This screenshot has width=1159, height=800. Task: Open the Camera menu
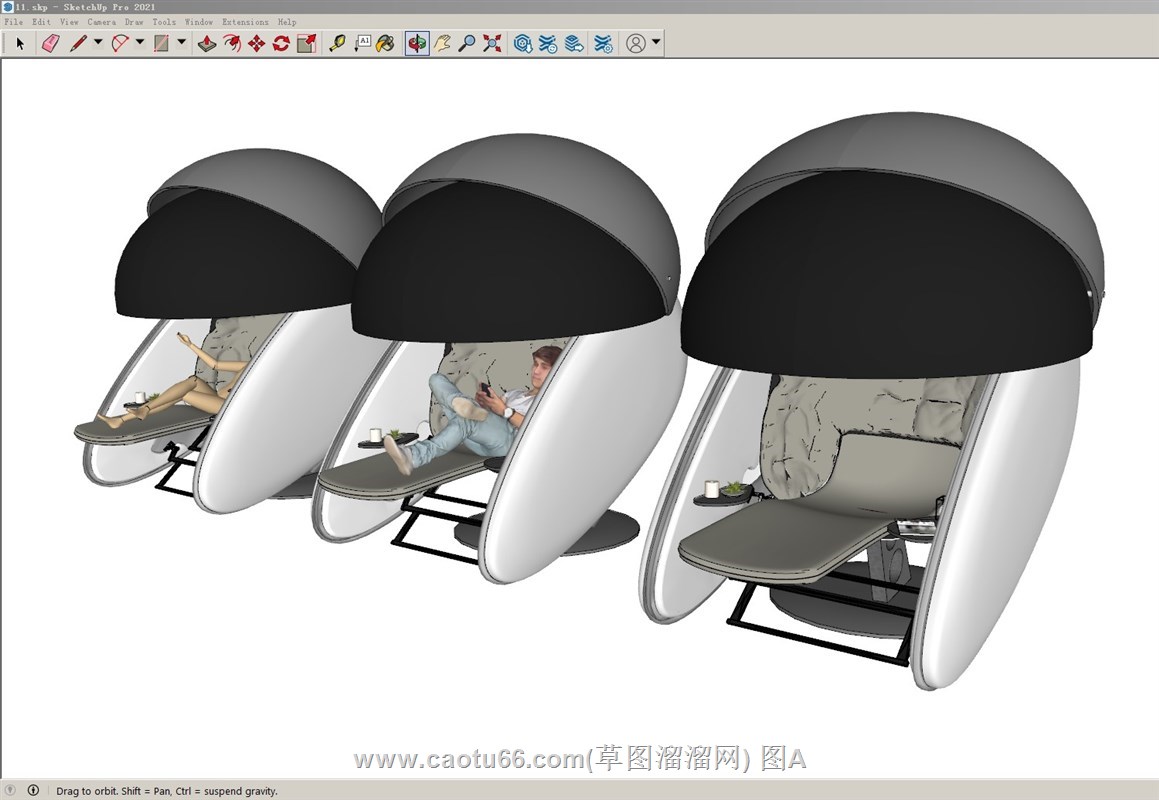click(101, 21)
